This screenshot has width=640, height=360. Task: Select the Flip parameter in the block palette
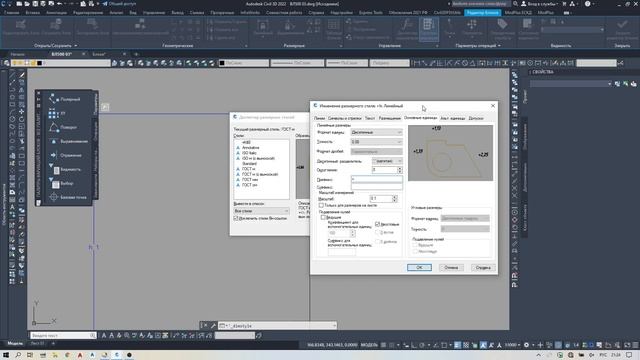[x=66, y=155]
